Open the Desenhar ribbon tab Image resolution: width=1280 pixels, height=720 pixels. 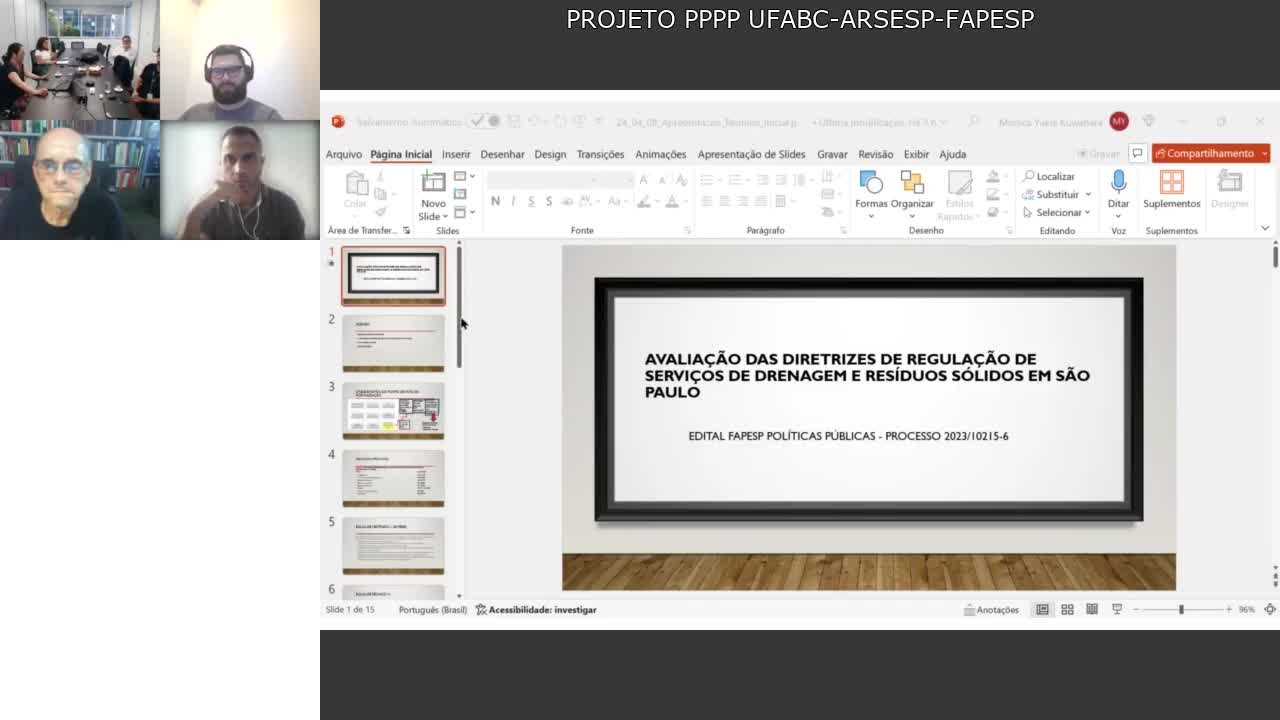click(502, 154)
